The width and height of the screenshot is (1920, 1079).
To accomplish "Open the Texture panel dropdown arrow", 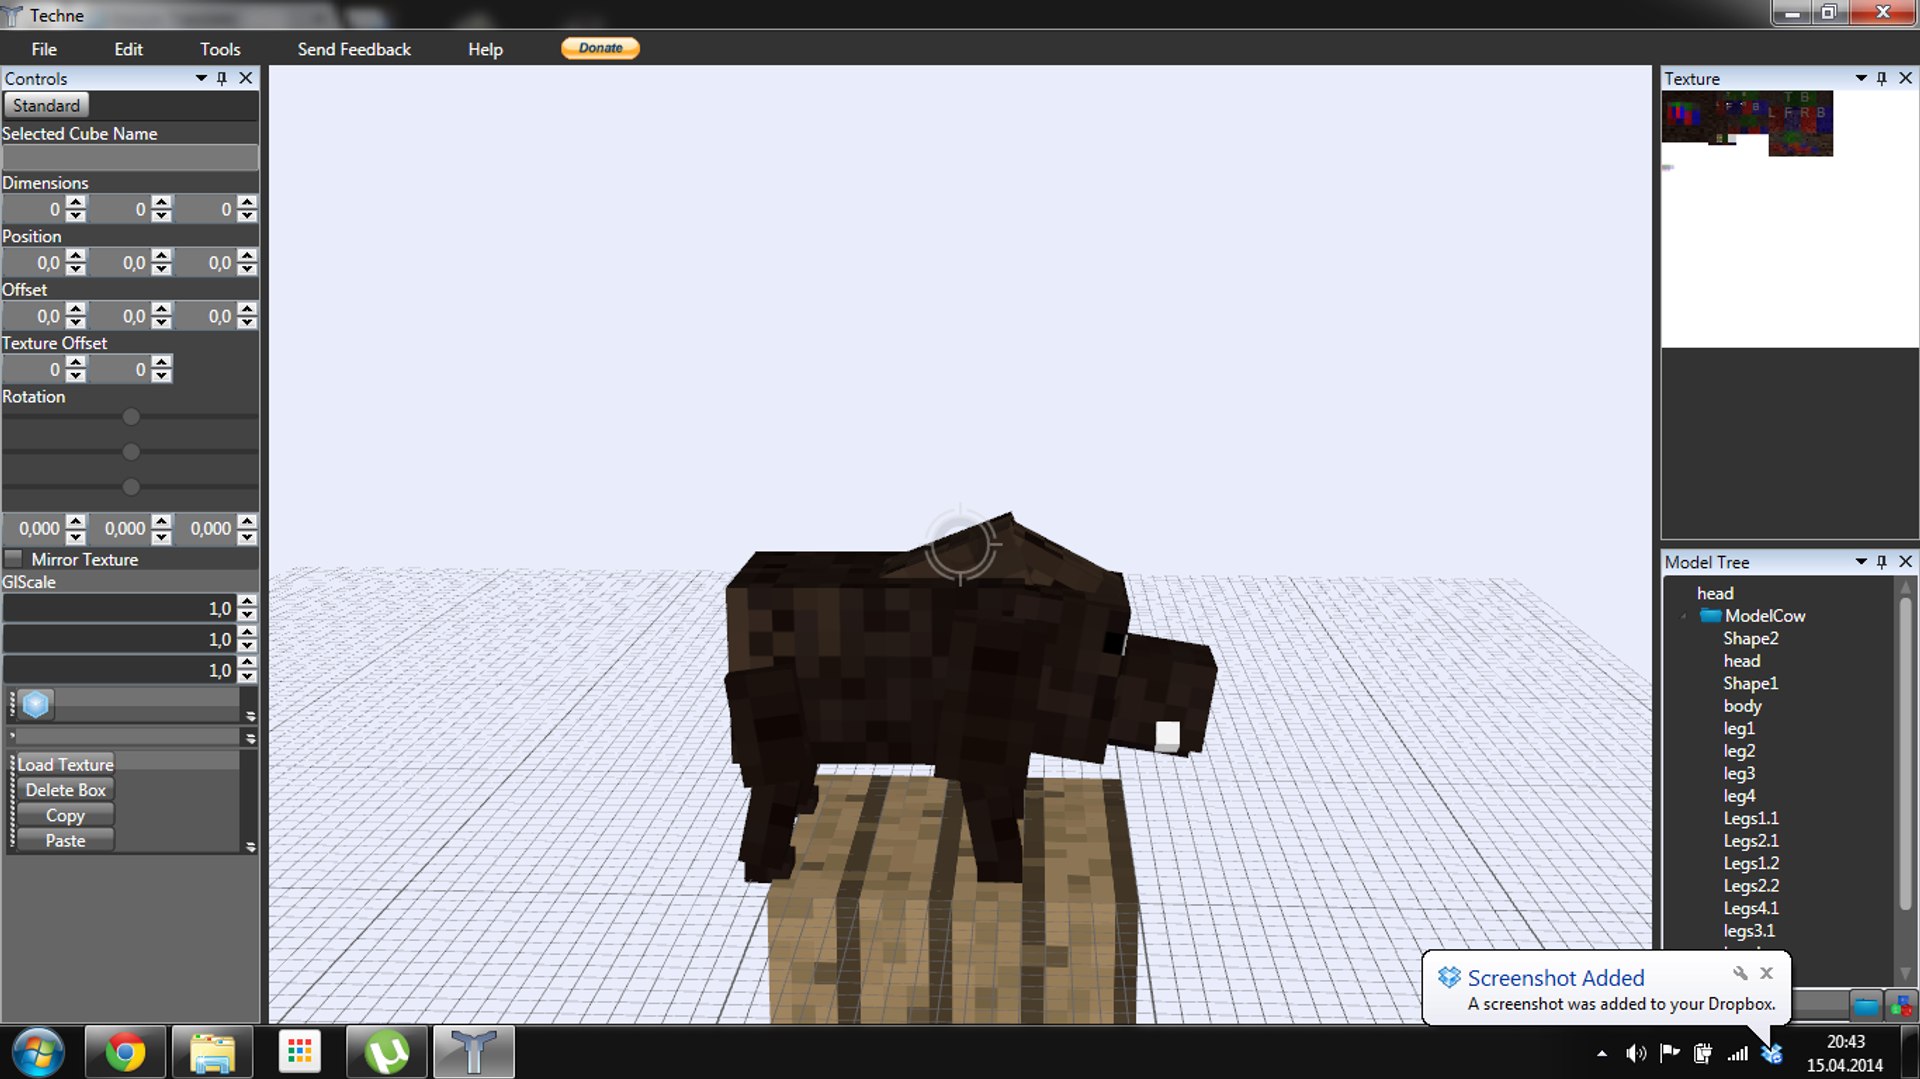I will point(1861,78).
